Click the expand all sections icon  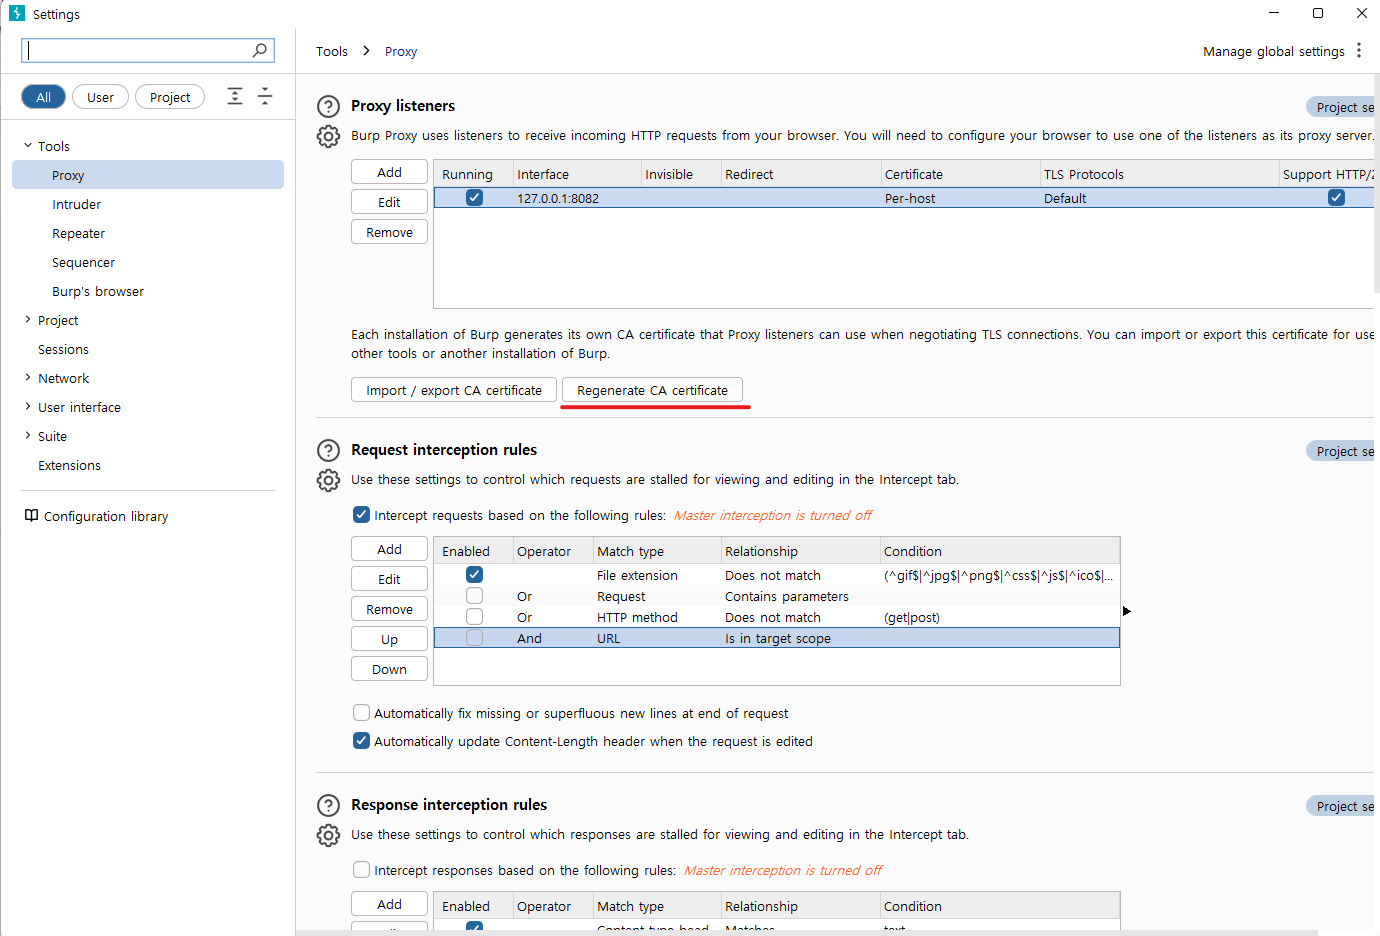tap(235, 96)
